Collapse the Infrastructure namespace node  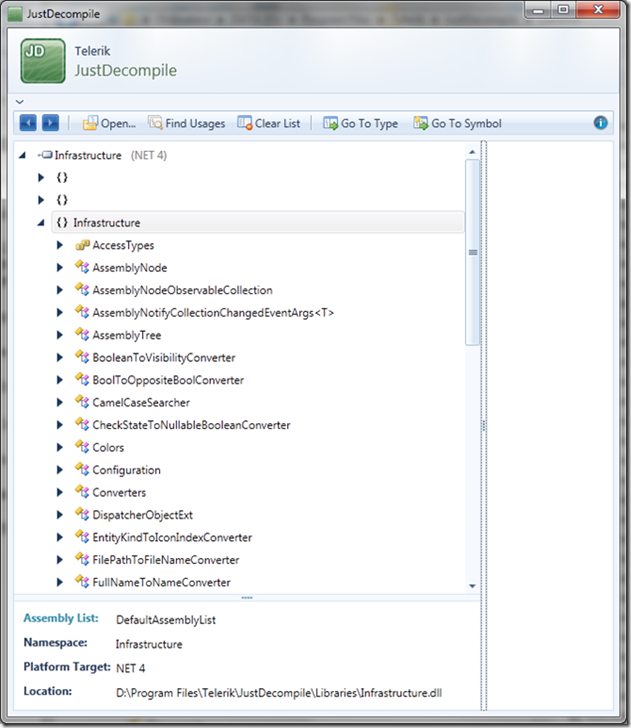tap(41, 223)
